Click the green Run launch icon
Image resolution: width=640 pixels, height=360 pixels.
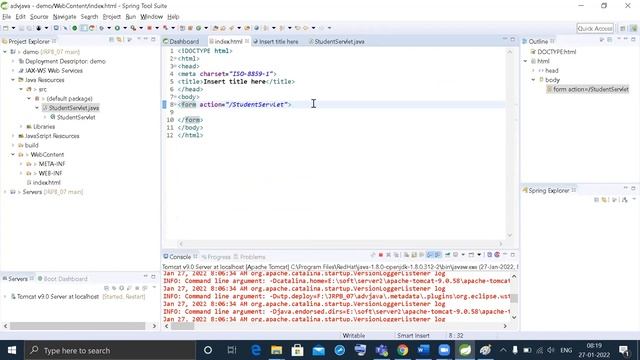[117, 28]
